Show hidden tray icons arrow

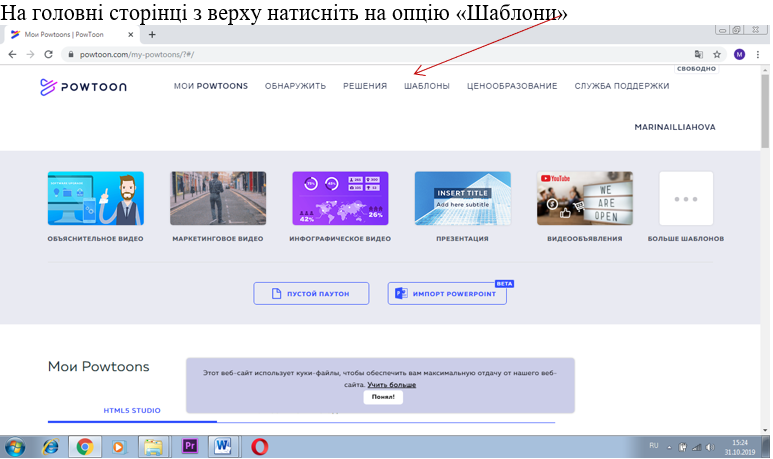tap(669, 448)
